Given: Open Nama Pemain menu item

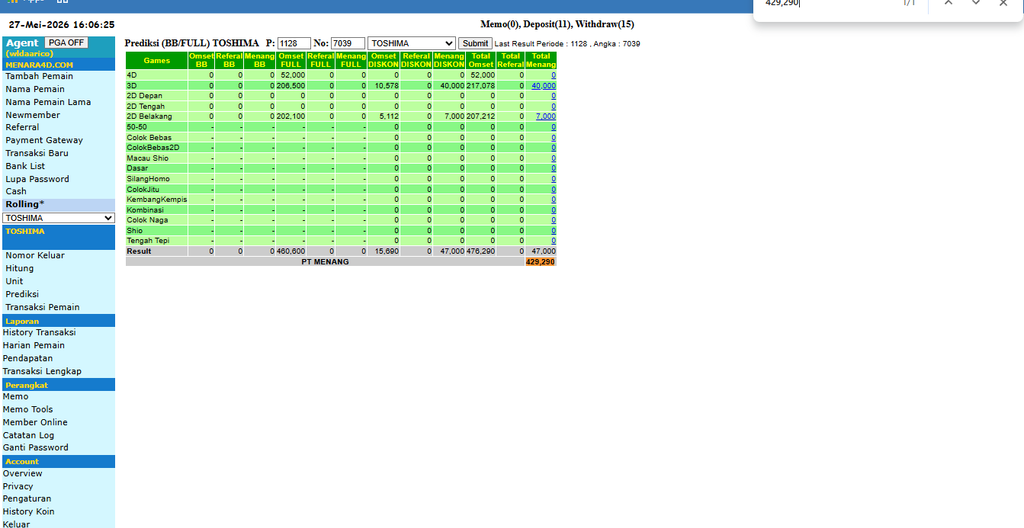Looking at the screenshot, I should pos(35,89).
